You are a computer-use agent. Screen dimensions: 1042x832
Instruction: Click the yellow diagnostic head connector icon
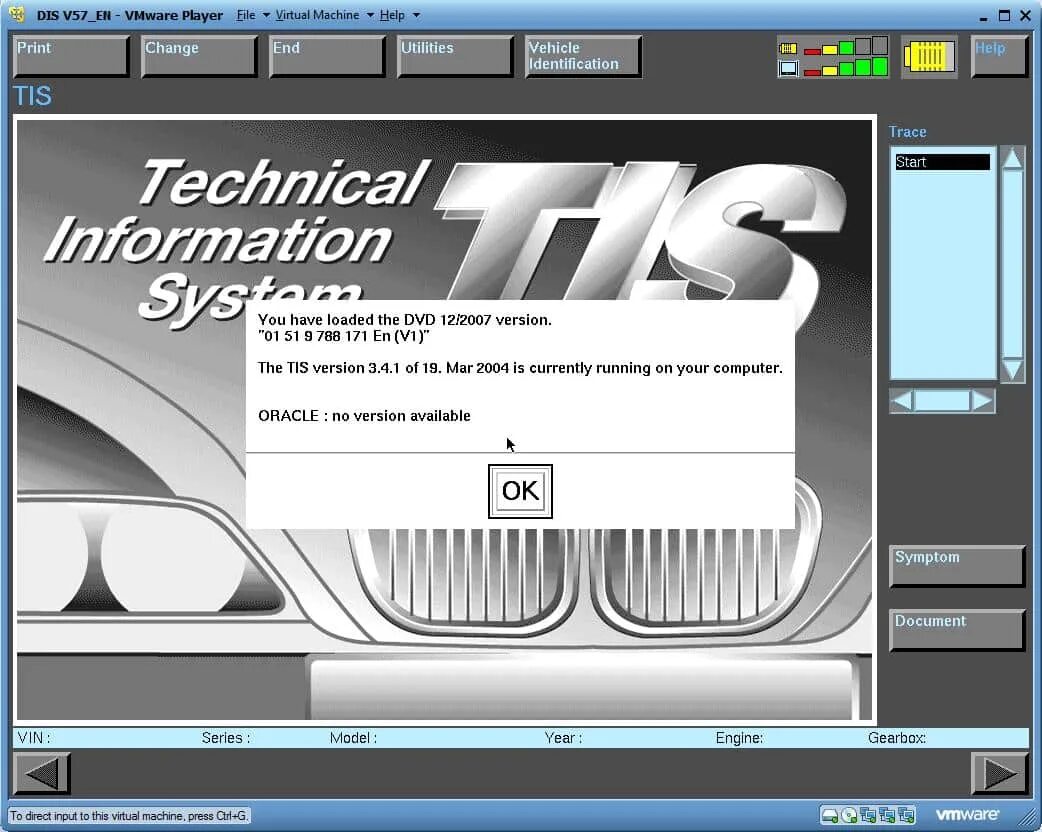click(x=929, y=56)
